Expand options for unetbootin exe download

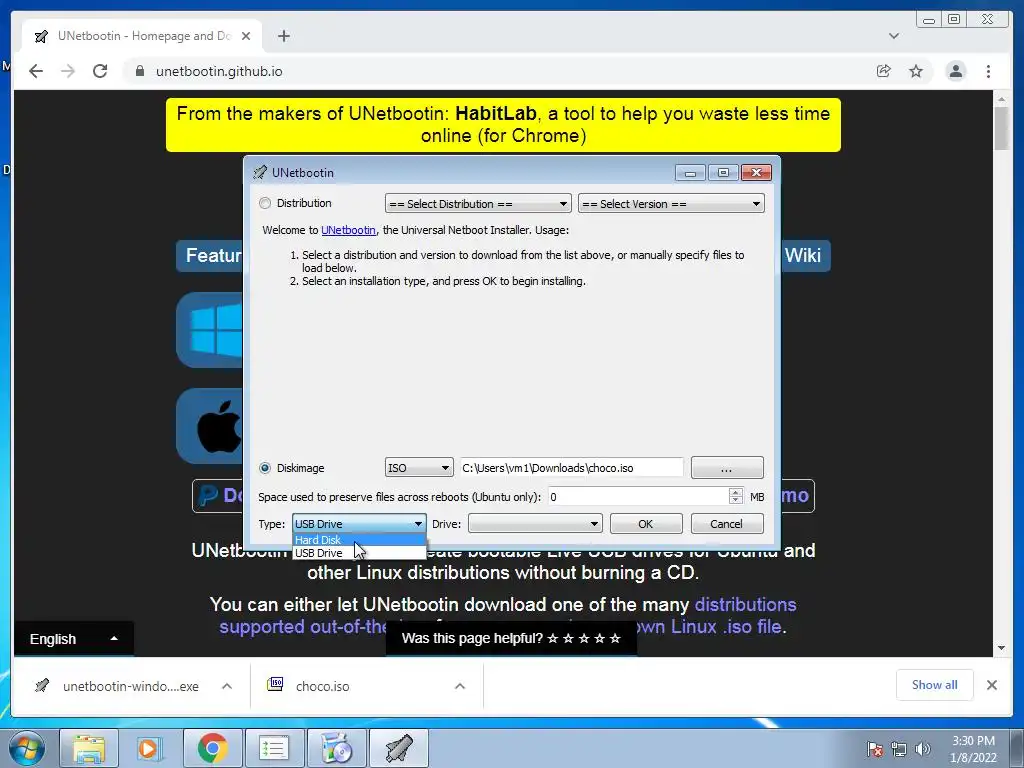click(227, 686)
